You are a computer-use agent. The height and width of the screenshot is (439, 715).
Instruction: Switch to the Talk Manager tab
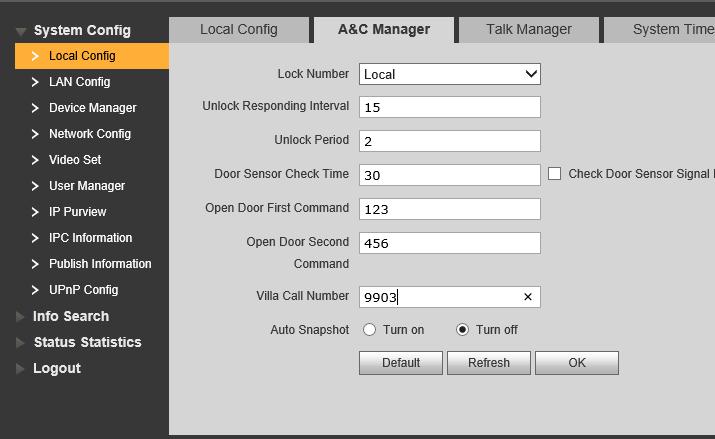click(528, 30)
